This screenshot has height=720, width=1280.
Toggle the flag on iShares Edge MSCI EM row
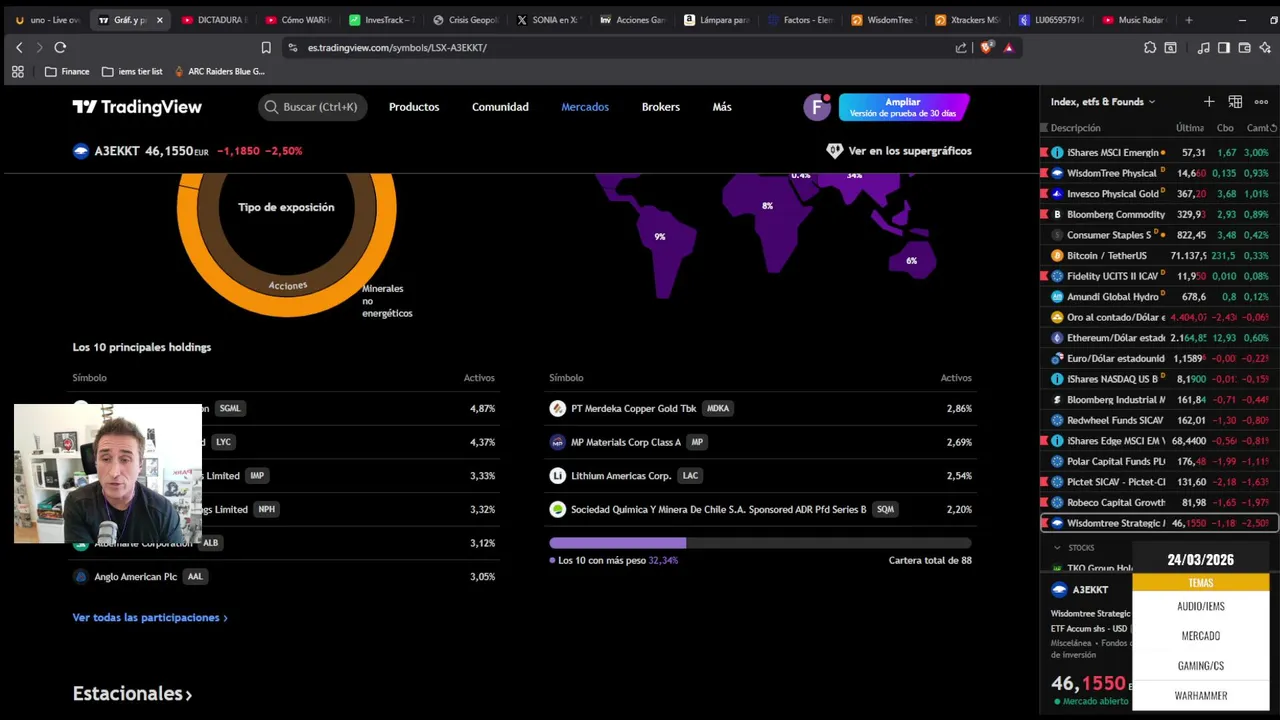tap(1044, 441)
